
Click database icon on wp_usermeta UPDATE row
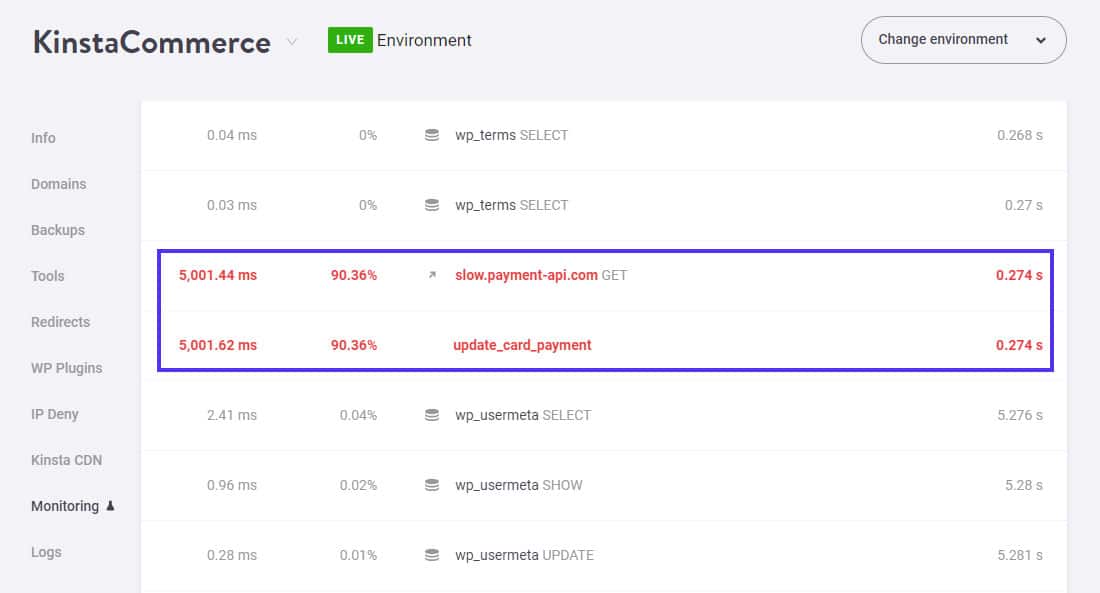(430, 555)
